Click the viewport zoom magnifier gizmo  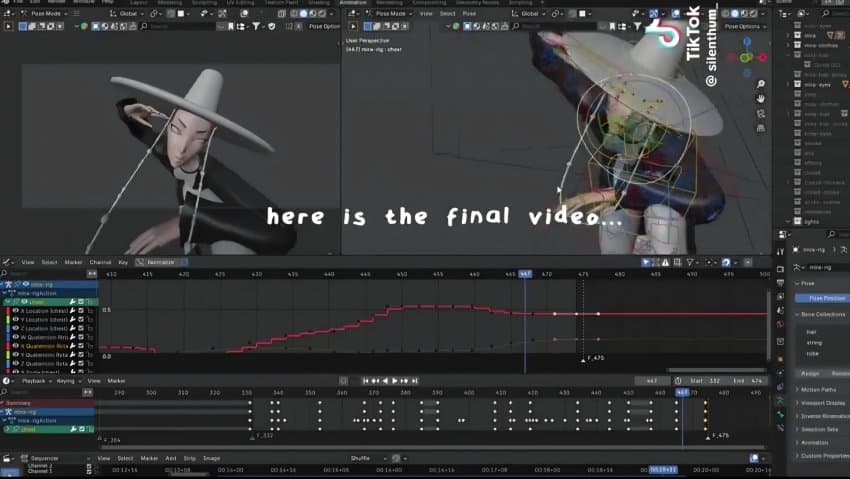761,84
